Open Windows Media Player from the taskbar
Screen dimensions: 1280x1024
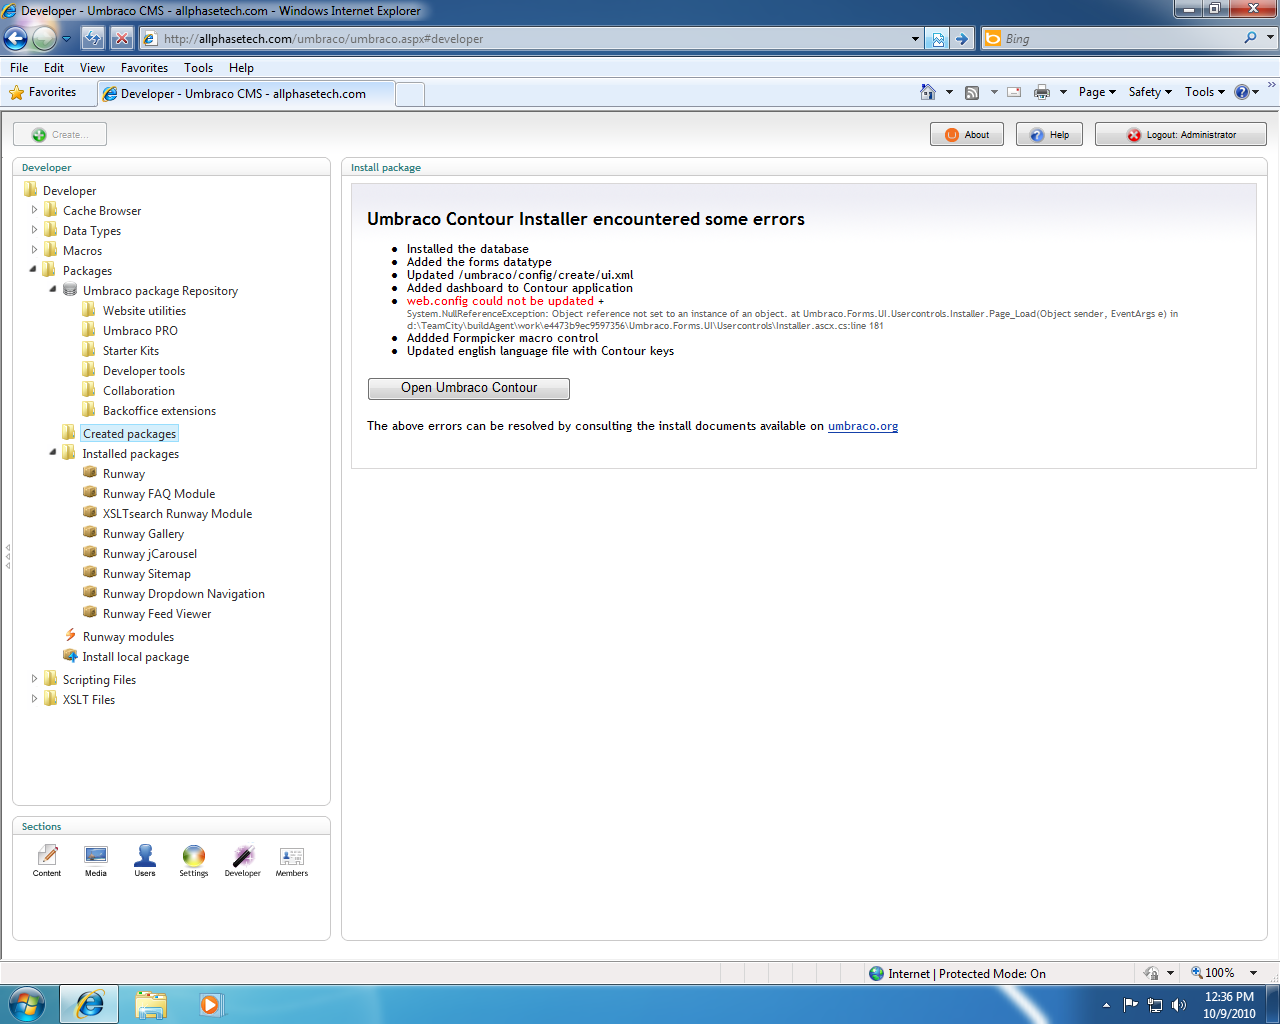pyautogui.click(x=211, y=1004)
